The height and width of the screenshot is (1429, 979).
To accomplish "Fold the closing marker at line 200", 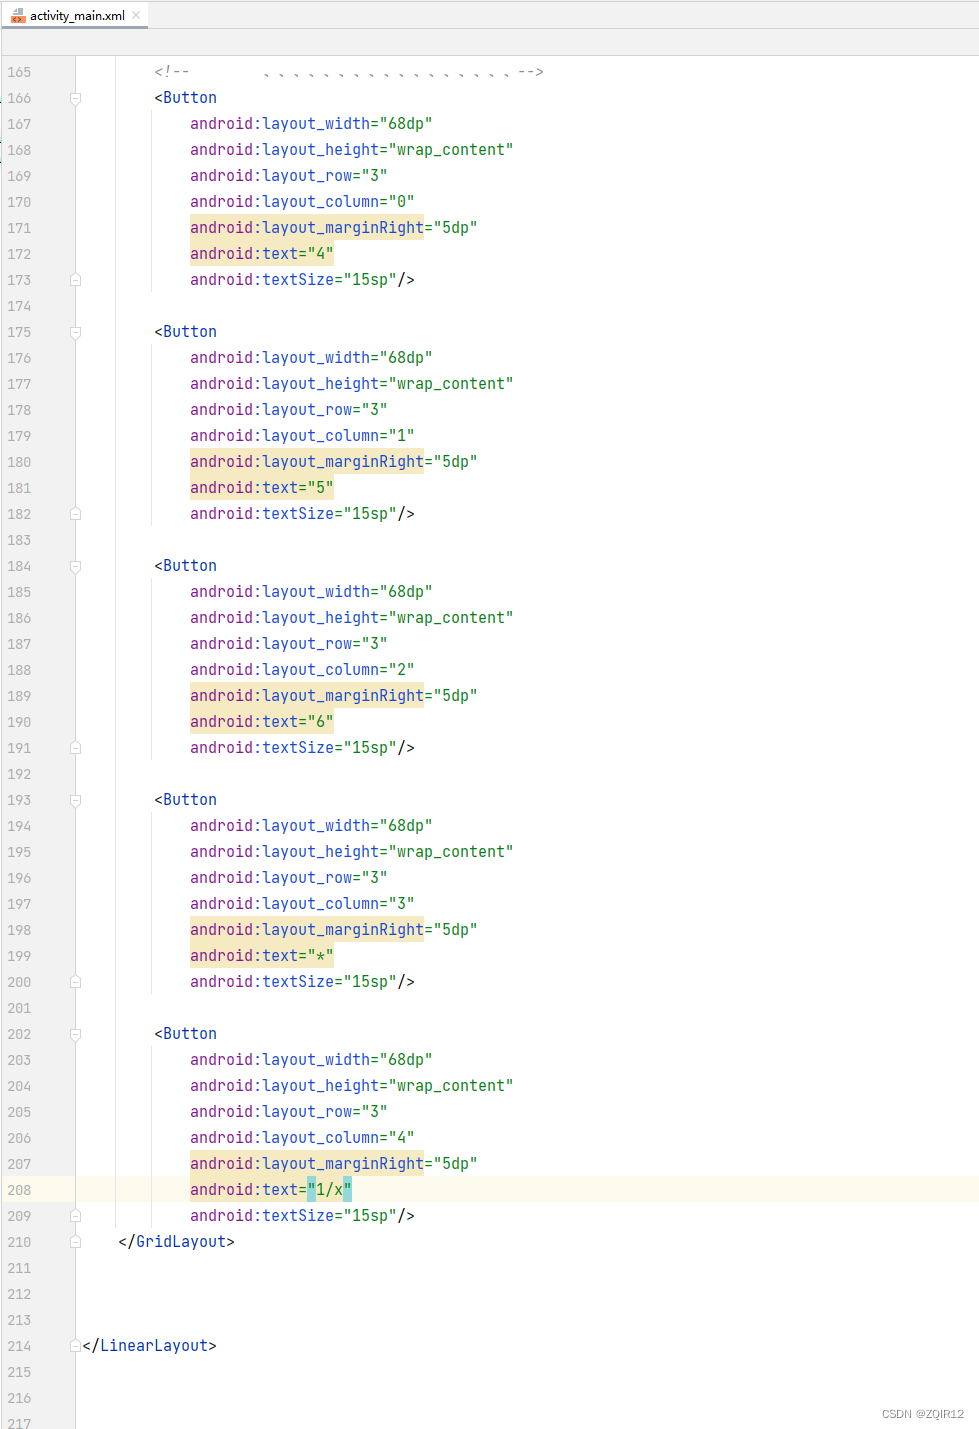I will coord(75,982).
